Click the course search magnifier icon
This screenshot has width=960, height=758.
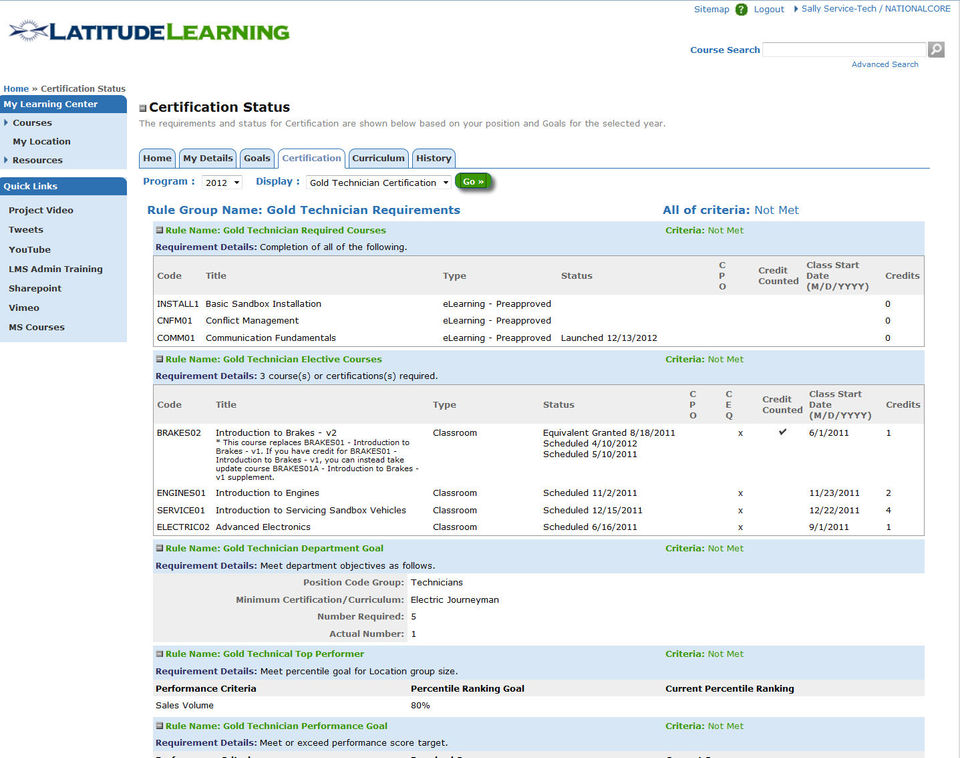[x=936, y=50]
